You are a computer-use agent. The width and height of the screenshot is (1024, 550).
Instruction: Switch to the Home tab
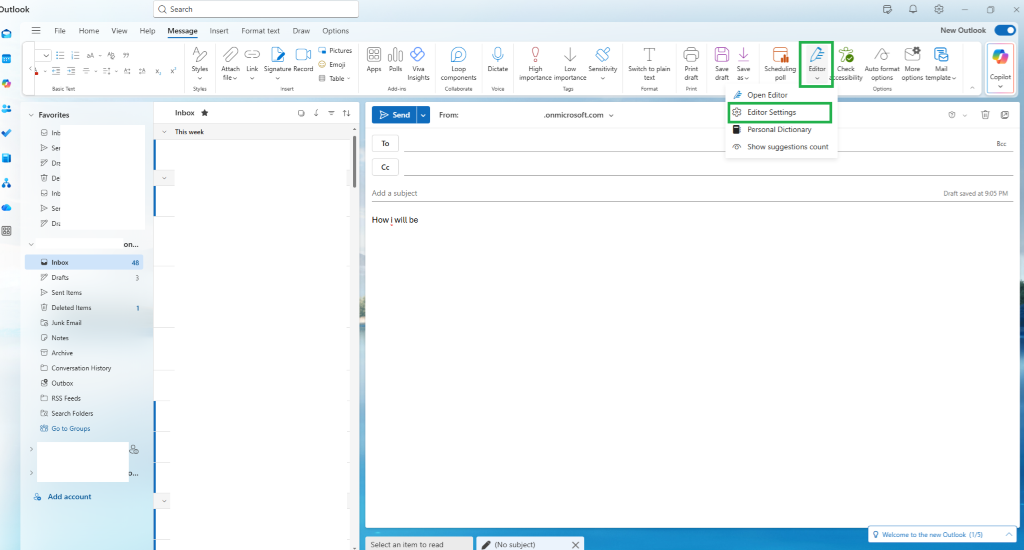(x=89, y=31)
